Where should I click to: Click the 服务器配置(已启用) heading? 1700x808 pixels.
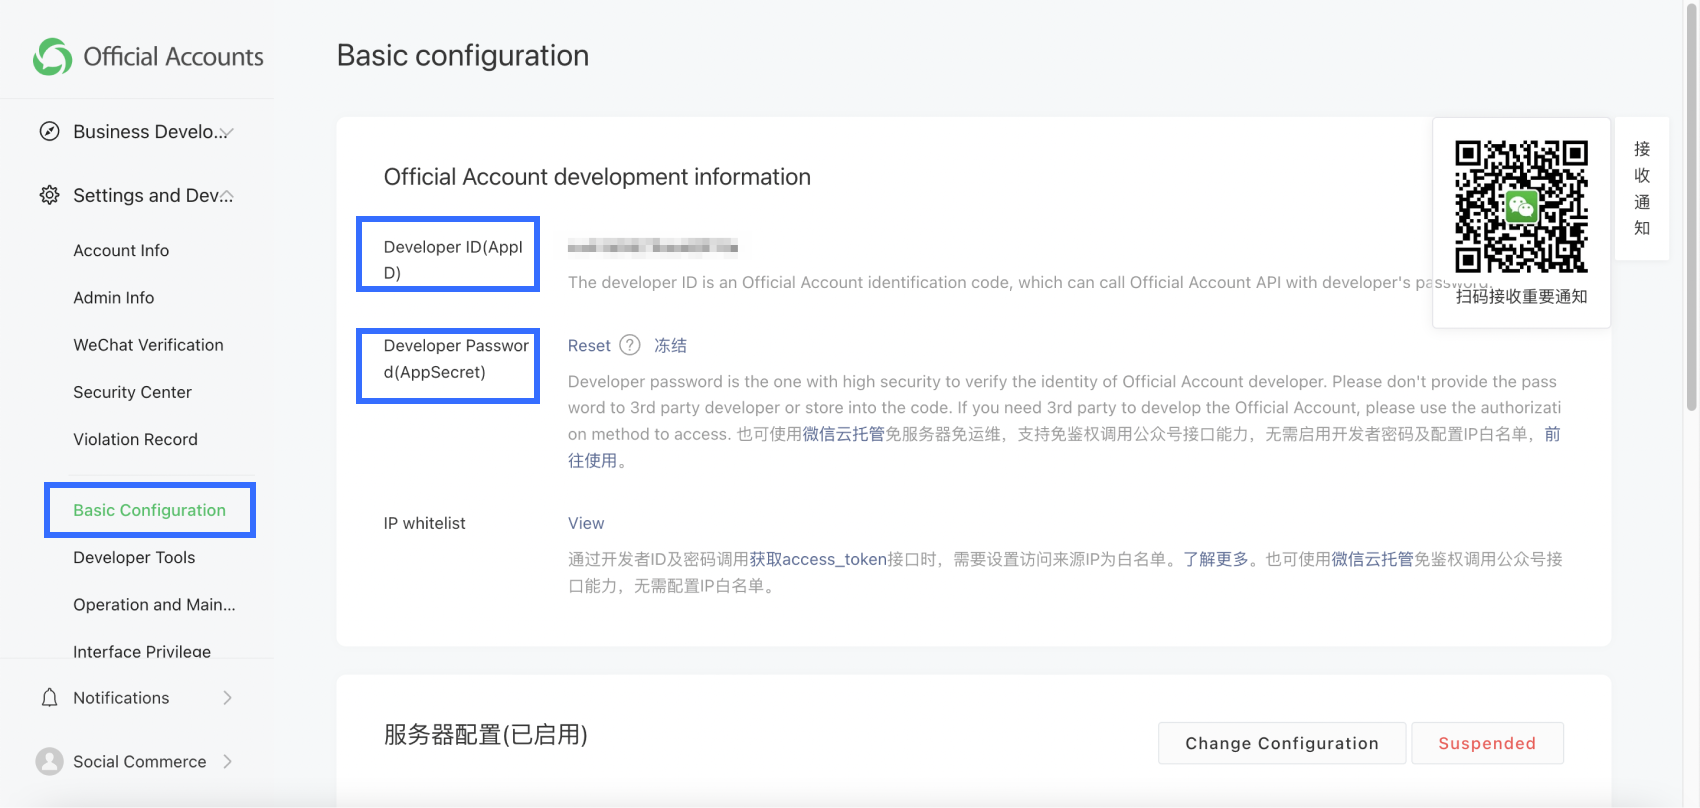pos(486,735)
